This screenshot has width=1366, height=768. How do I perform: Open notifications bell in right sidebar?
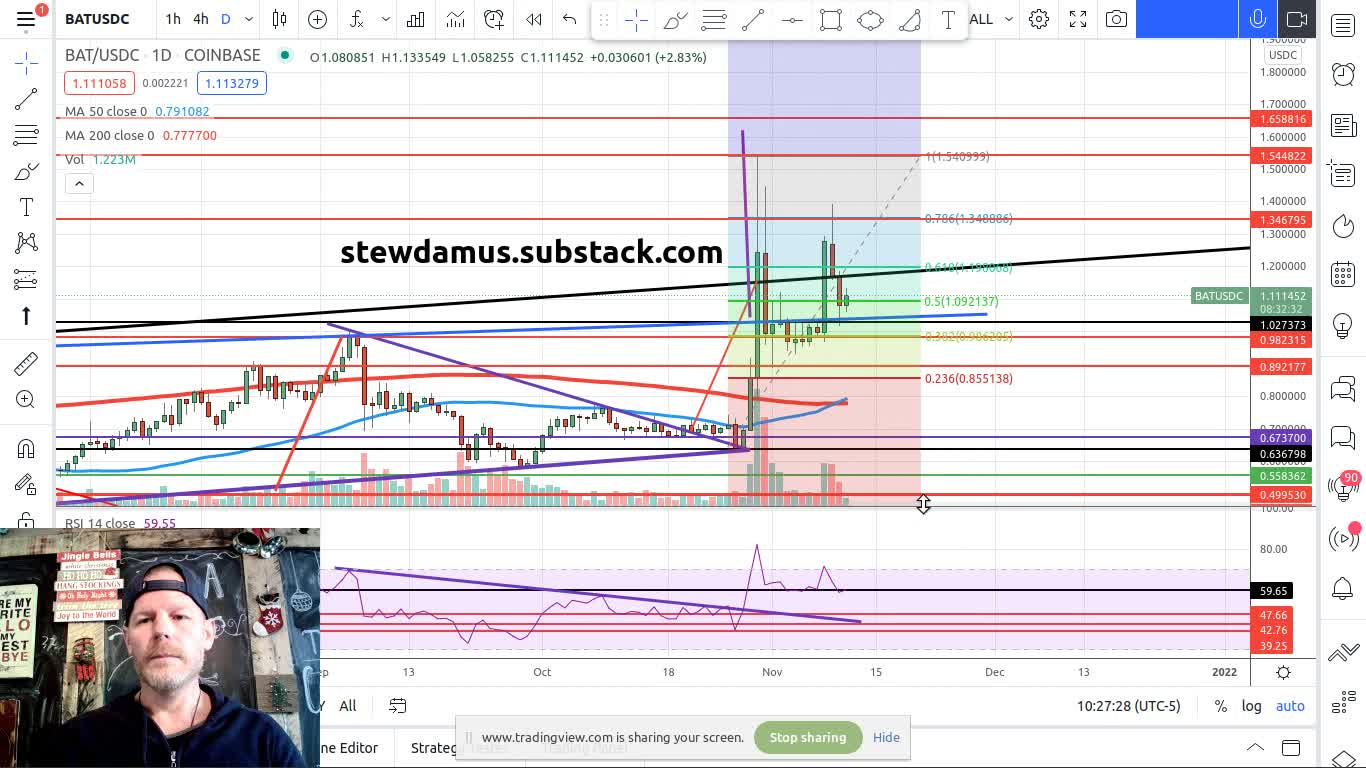pos(1343,587)
